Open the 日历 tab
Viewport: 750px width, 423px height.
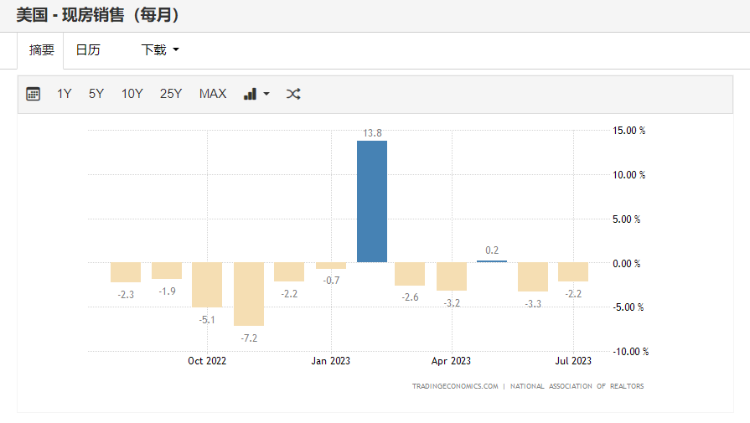88,50
